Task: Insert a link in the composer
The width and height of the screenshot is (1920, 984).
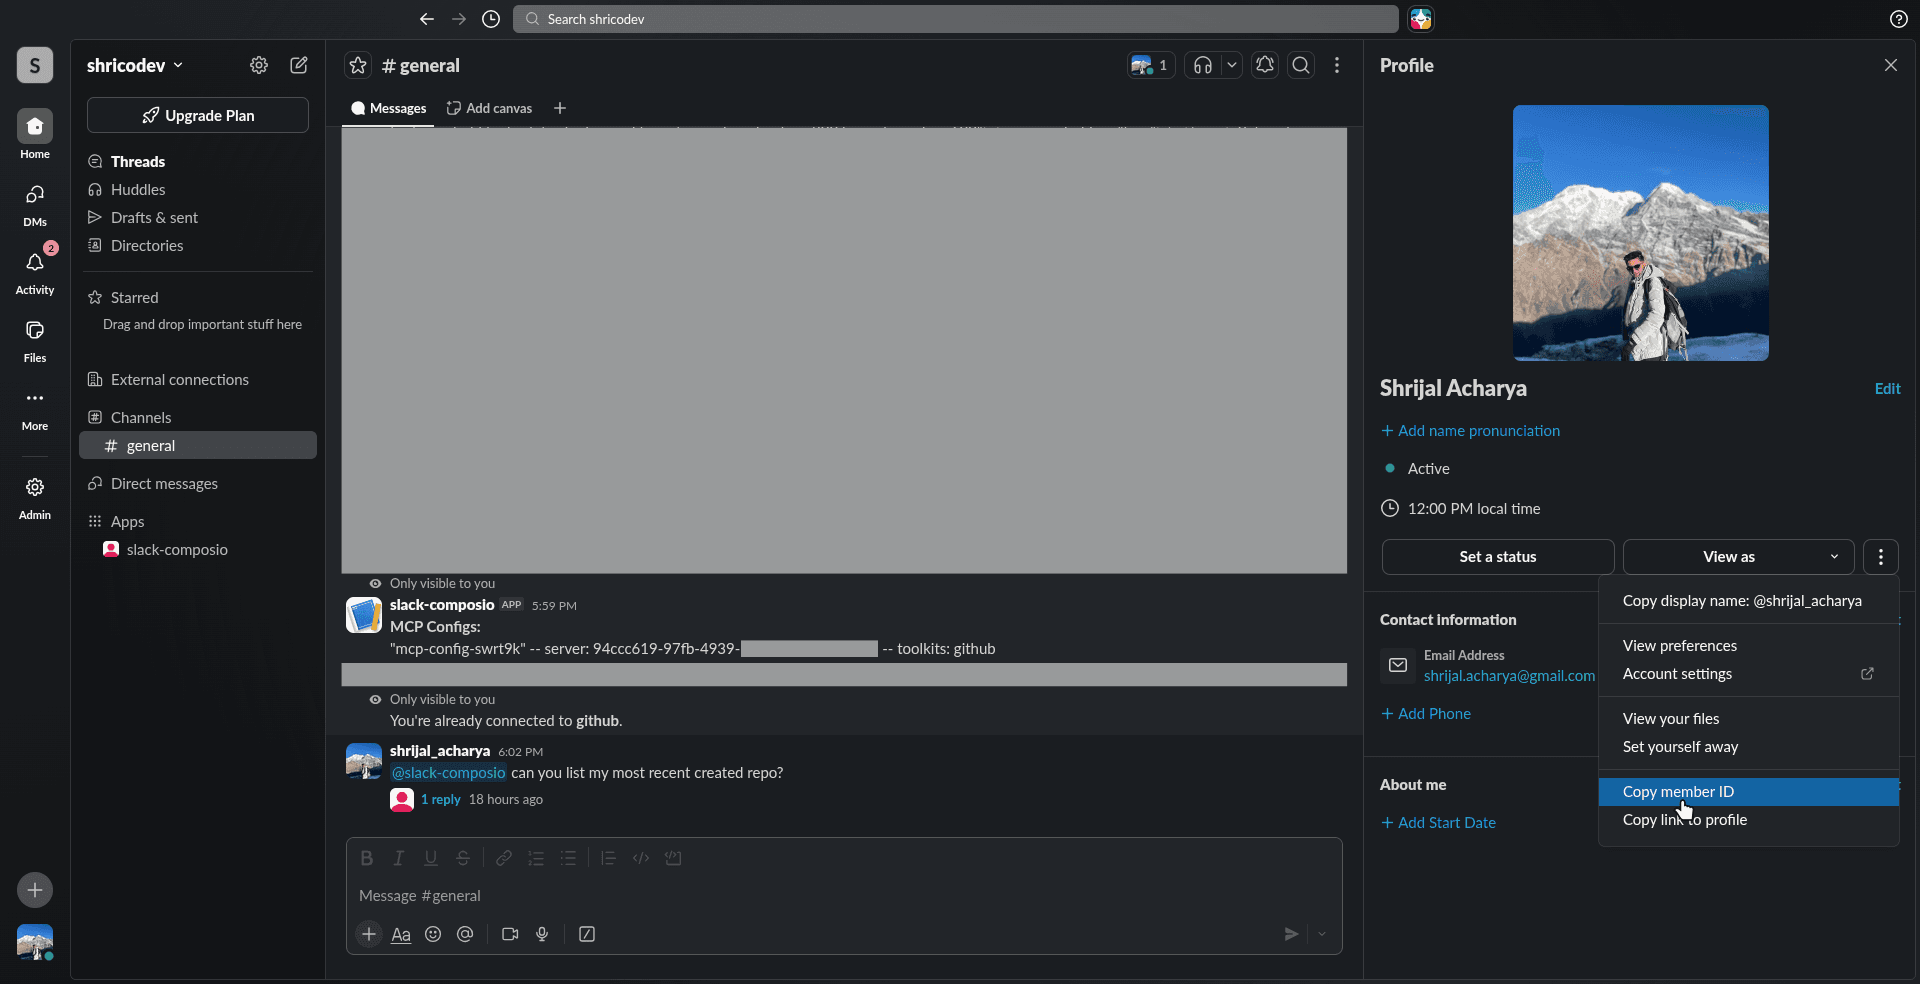Action: point(504,858)
